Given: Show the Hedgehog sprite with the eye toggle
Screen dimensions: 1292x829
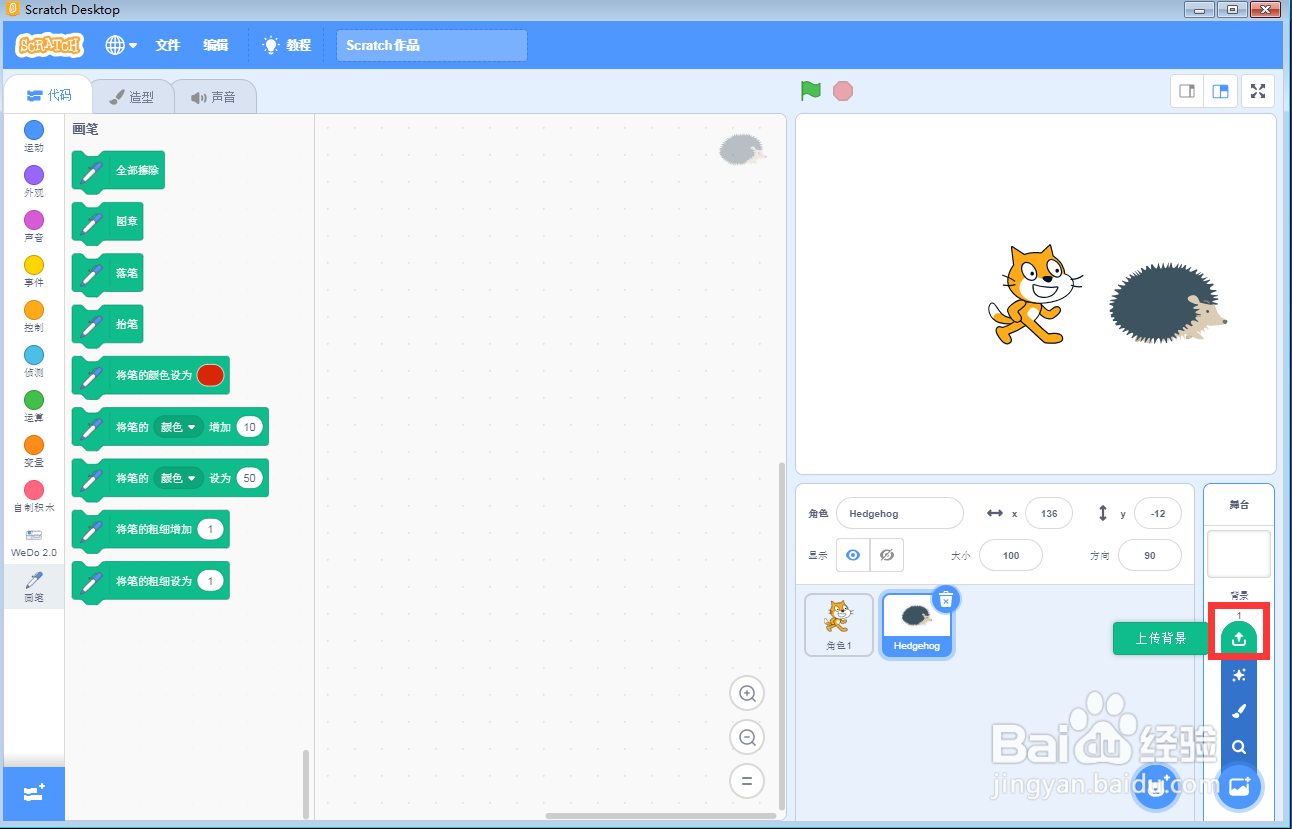Looking at the screenshot, I should 852,554.
